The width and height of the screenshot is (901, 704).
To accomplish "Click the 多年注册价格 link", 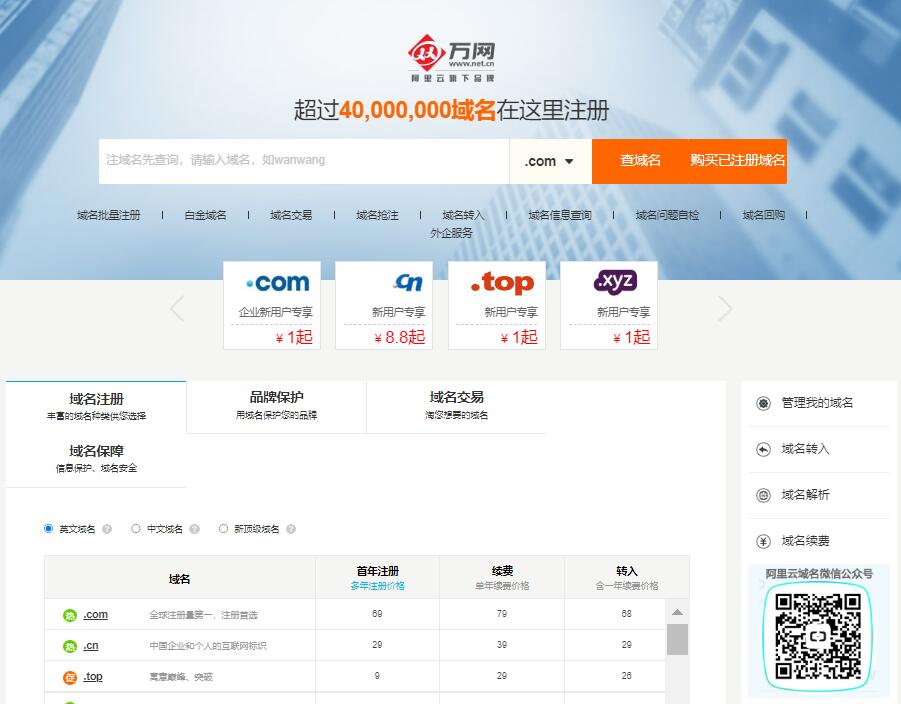I will click(x=378, y=586).
